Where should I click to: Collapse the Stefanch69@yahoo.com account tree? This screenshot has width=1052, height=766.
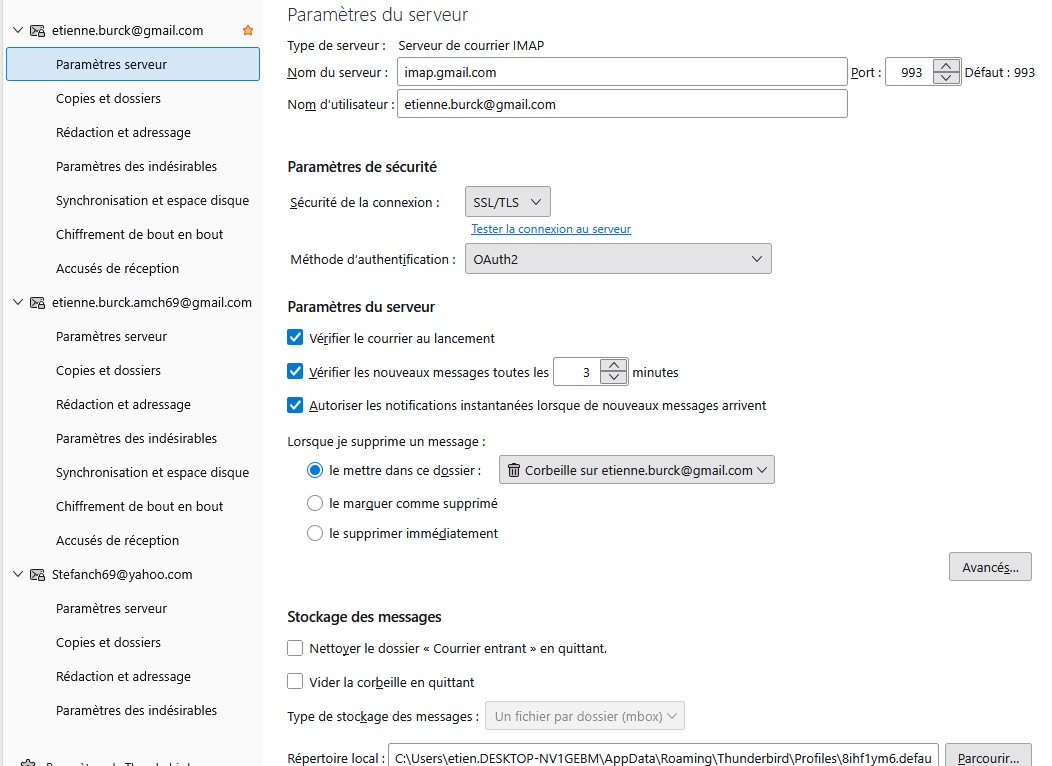(x=18, y=574)
